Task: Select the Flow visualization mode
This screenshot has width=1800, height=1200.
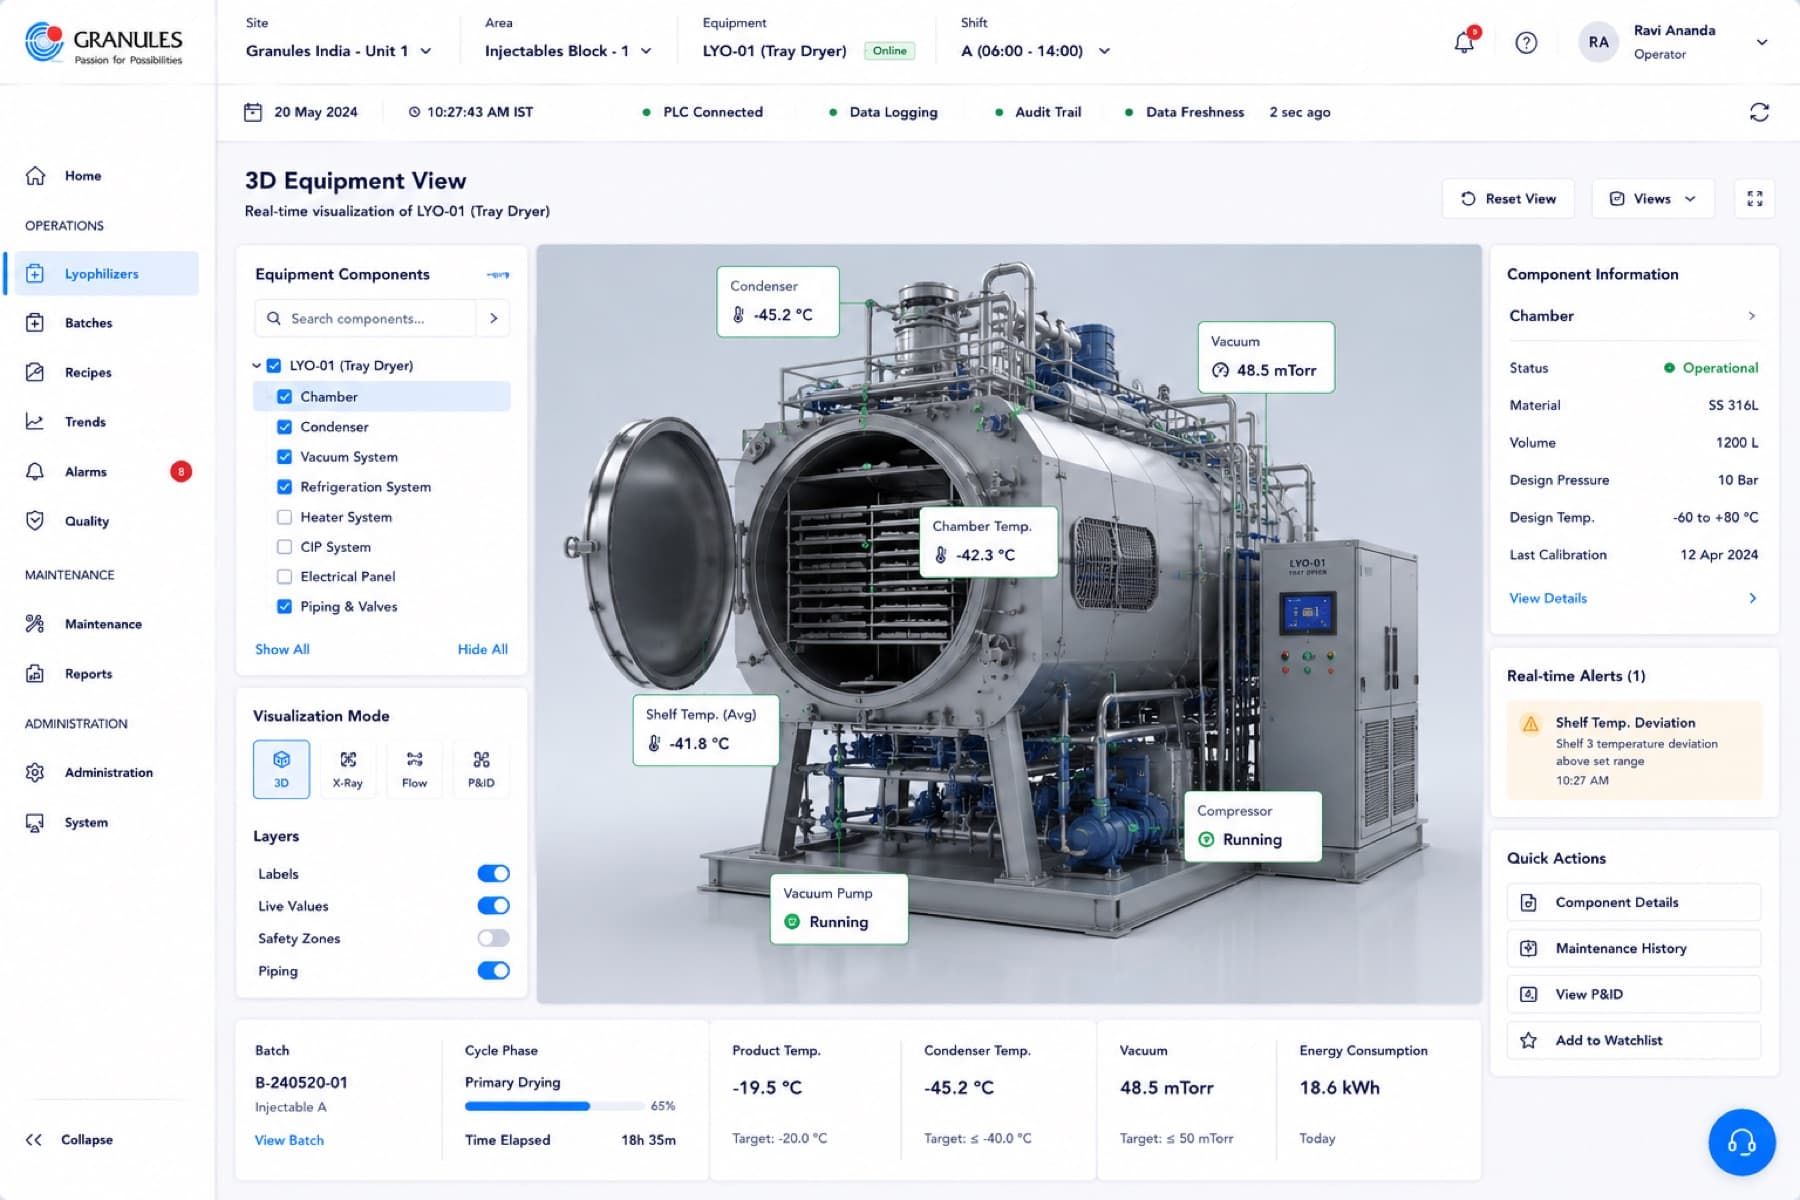Action: point(414,769)
